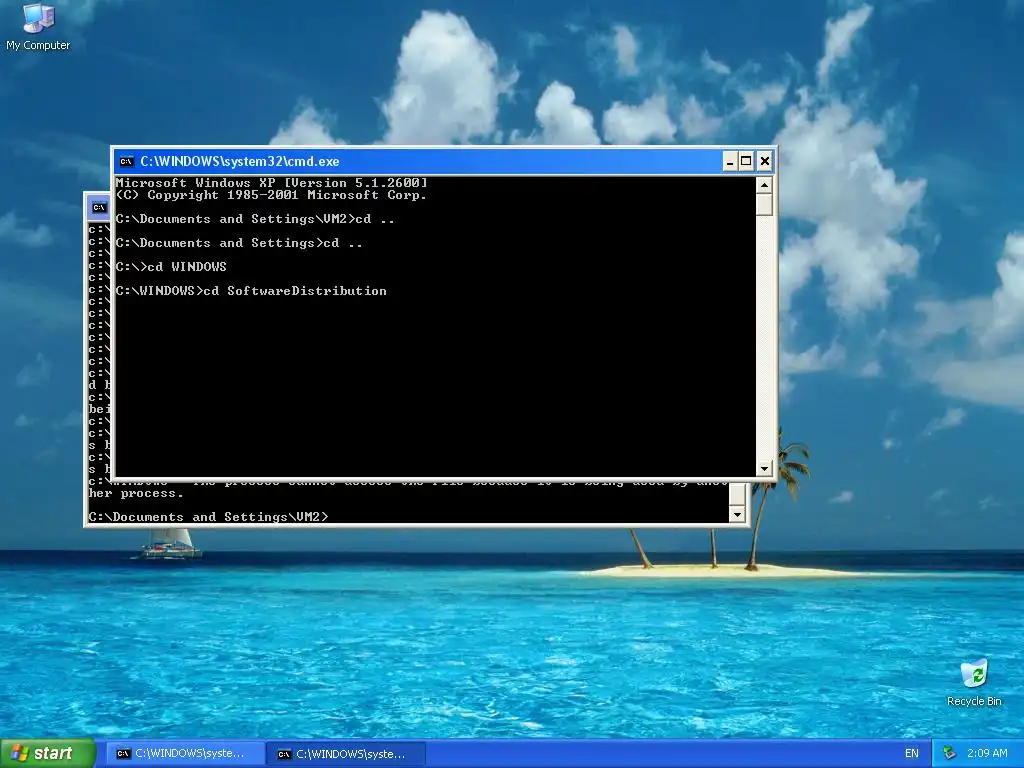Click the EN language indicator
Image resolution: width=1024 pixels, height=768 pixels.
pos(912,754)
